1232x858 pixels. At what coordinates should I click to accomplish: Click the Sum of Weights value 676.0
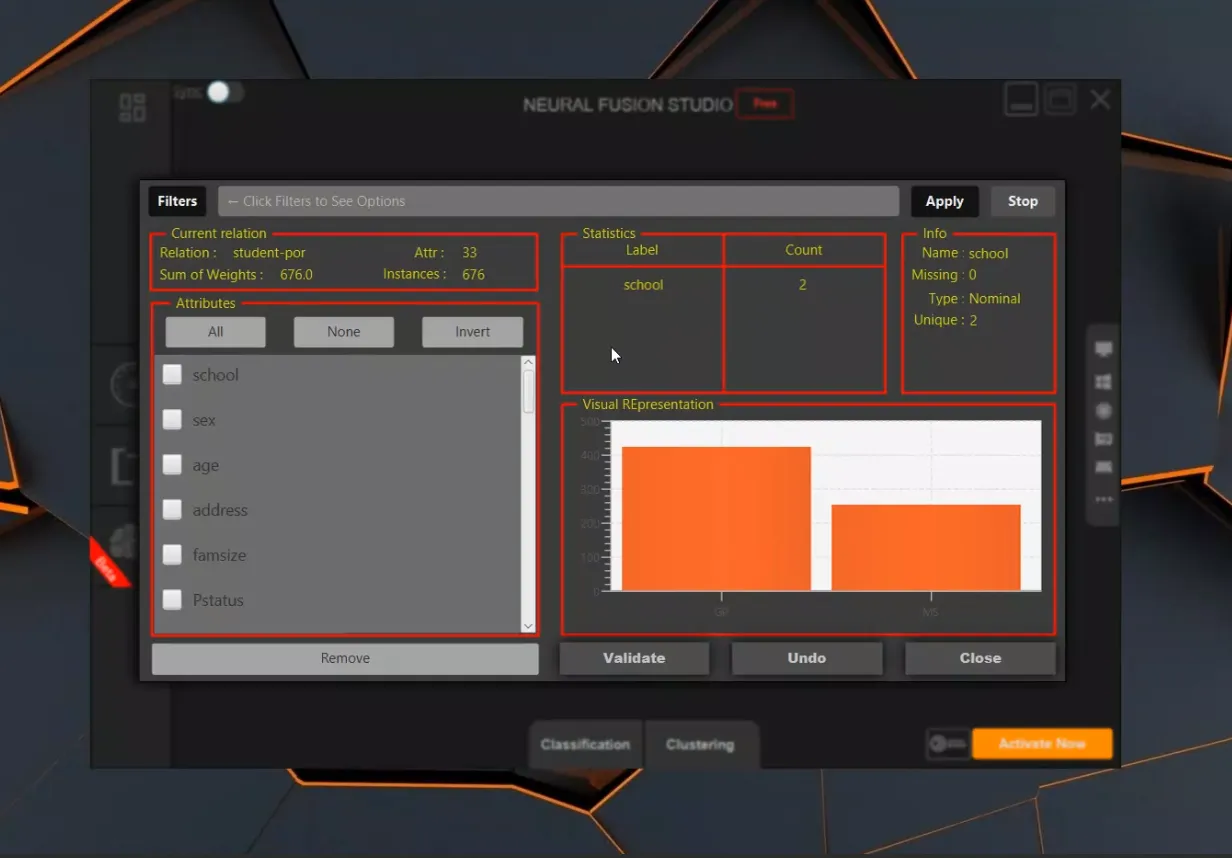click(x=296, y=275)
